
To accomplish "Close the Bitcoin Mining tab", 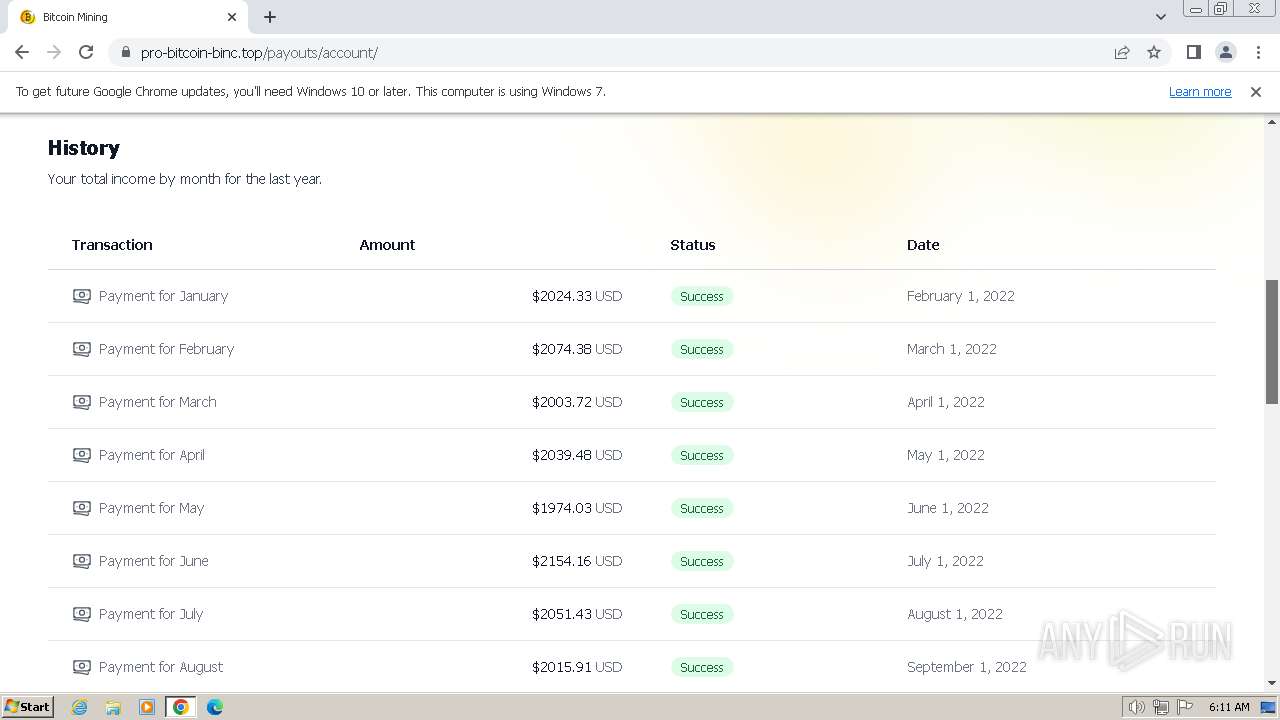I will pos(232,17).
